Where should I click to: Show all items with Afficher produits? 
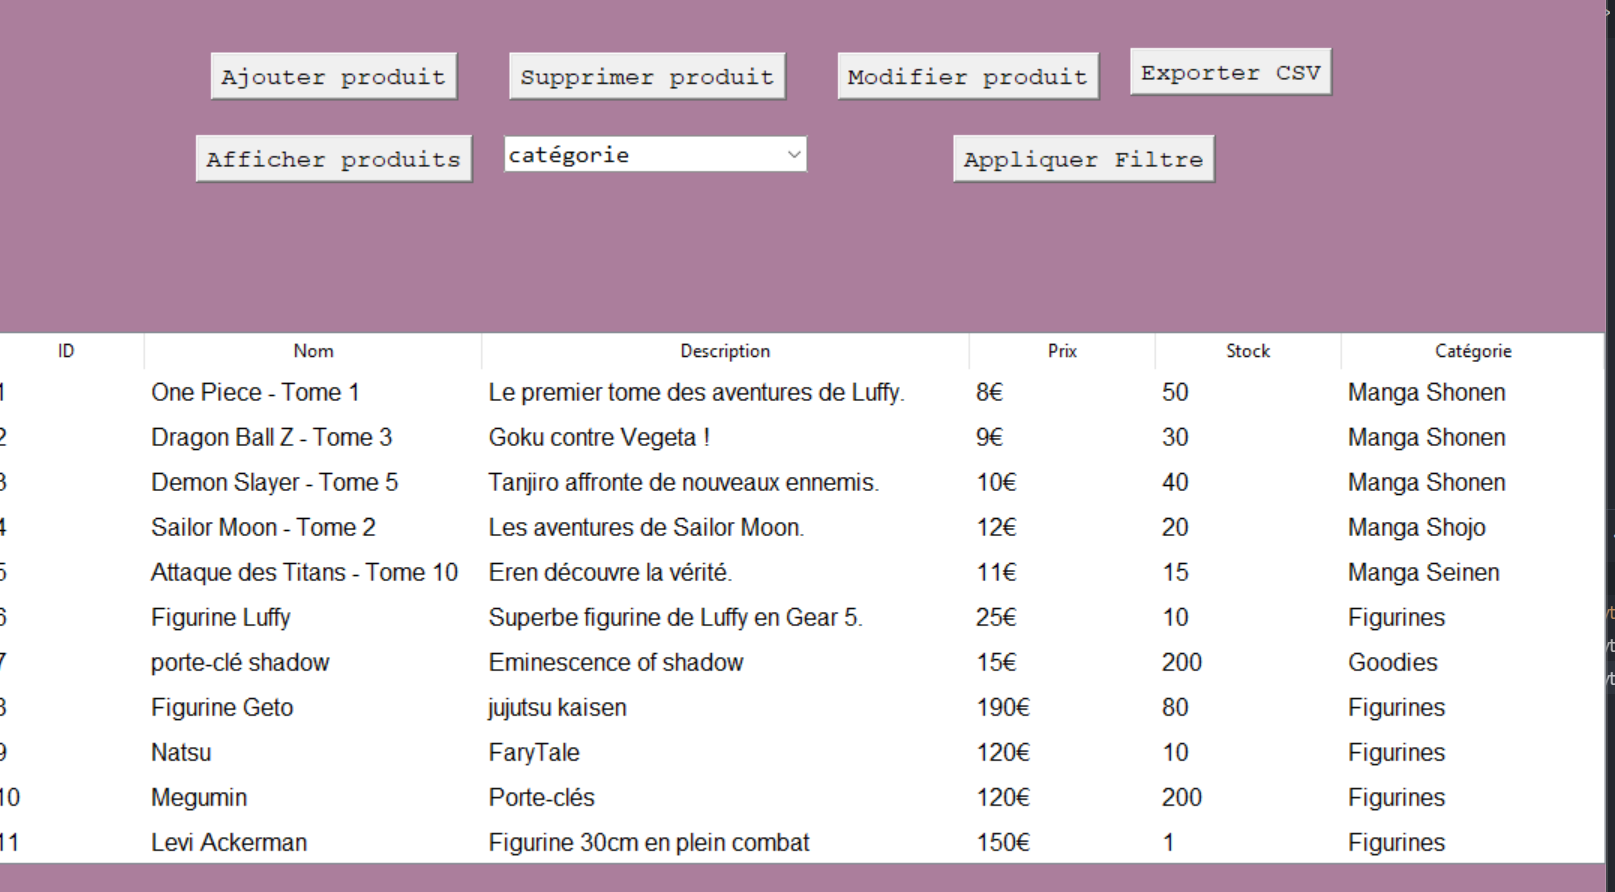(x=334, y=158)
